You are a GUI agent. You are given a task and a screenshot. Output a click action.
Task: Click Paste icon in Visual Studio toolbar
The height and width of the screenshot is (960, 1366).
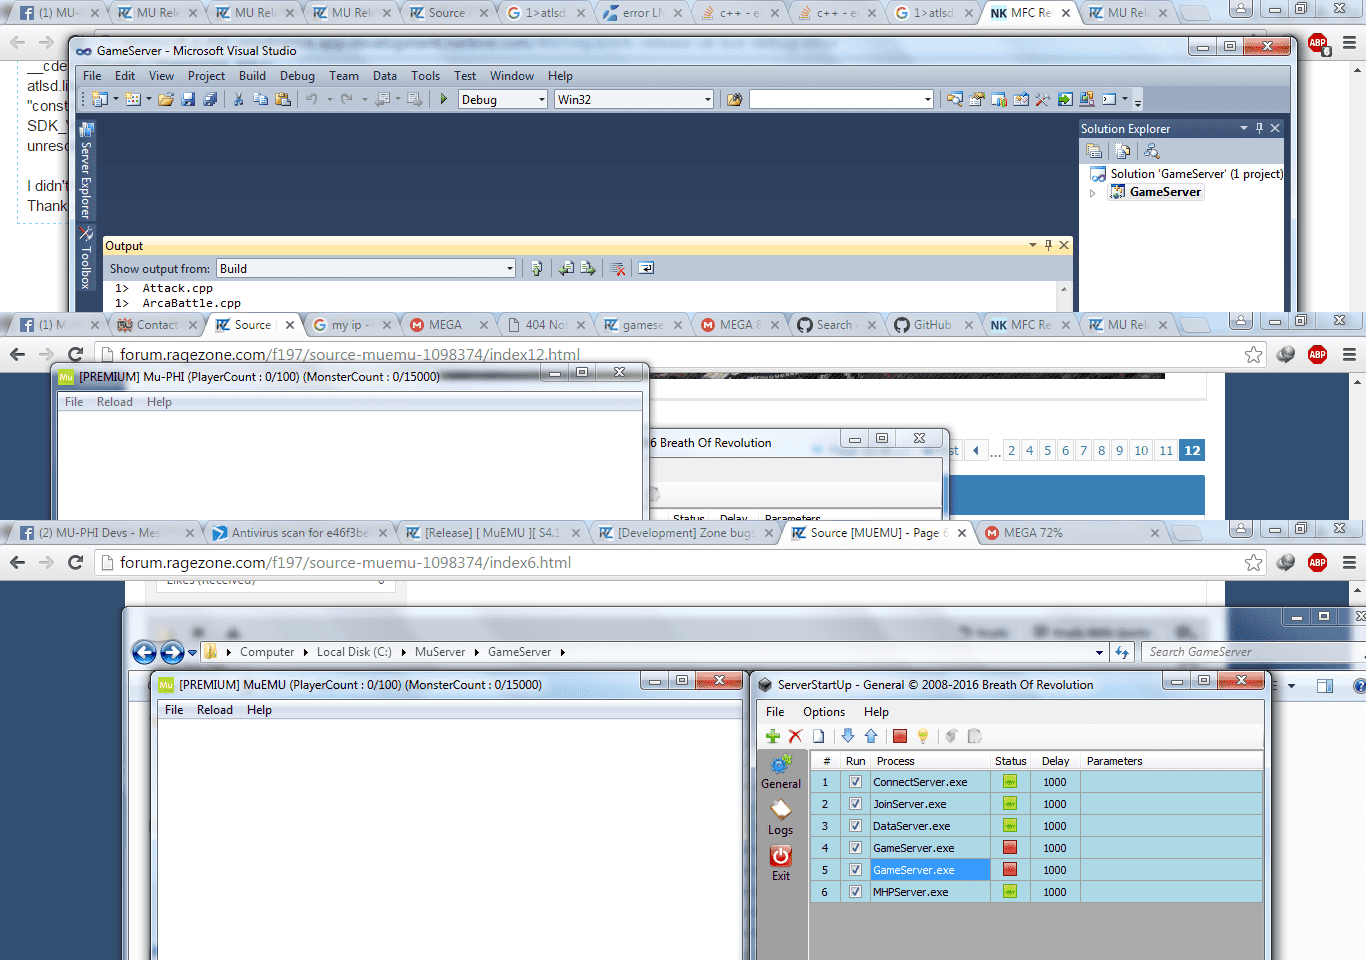283,99
